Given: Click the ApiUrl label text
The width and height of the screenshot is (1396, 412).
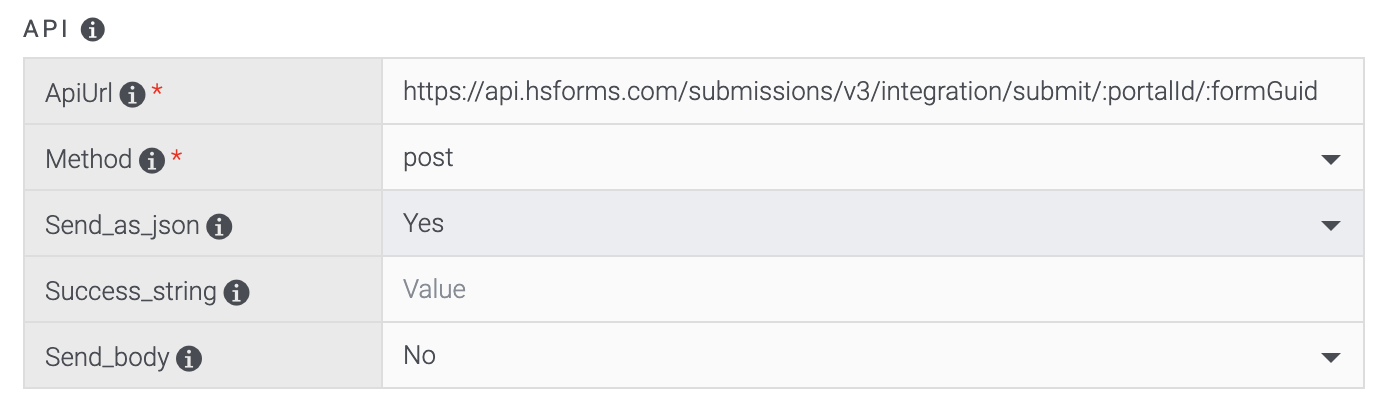Looking at the screenshot, I should point(78,94).
